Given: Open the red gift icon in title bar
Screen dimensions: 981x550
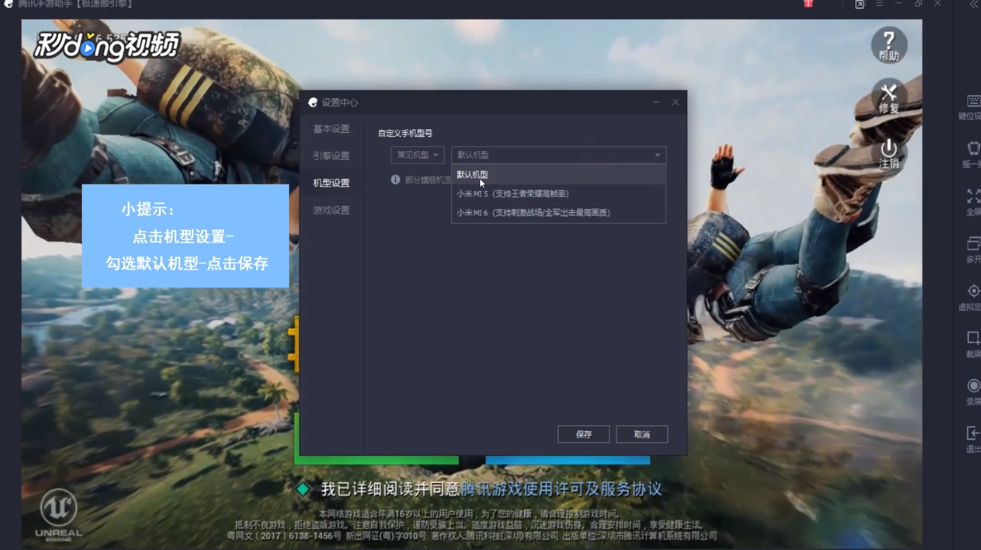Looking at the screenshot, I should point(808,4).
